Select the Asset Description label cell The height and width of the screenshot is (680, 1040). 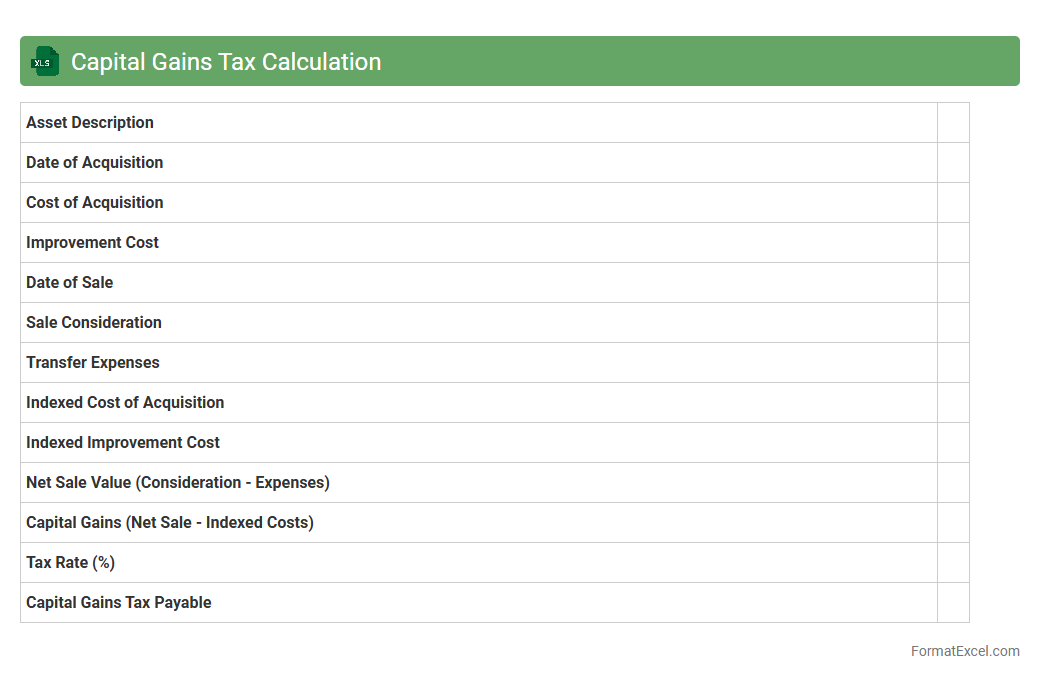click(x=90, y=123)
